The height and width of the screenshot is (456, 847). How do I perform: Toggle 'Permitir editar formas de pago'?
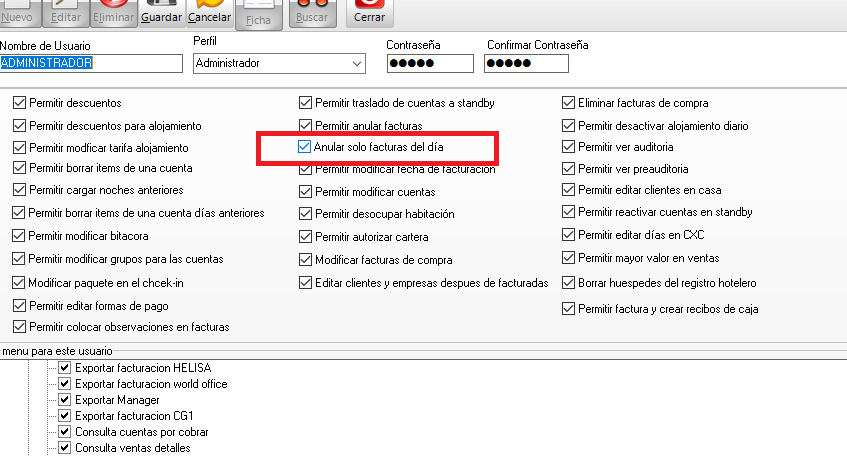20,305
